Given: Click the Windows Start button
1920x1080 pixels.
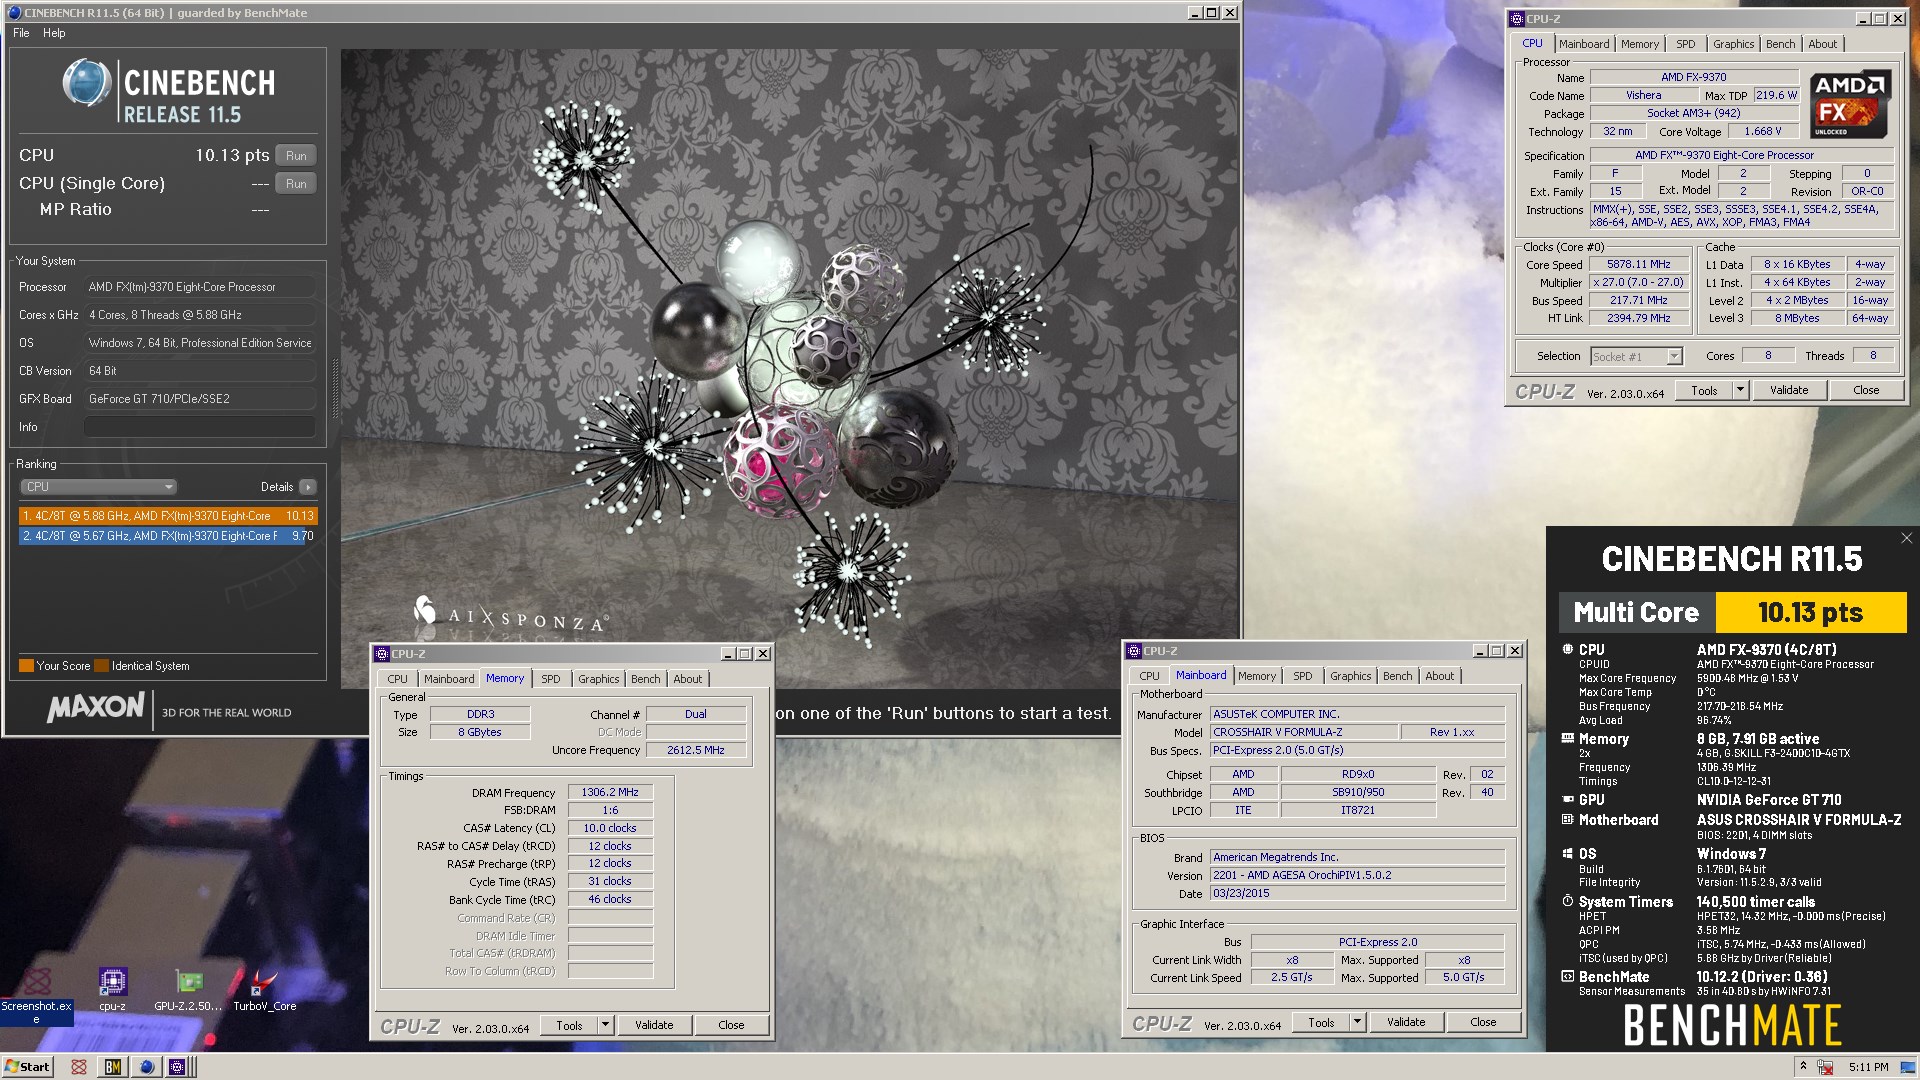Looking at the screenshot, I should (27, 1067).
